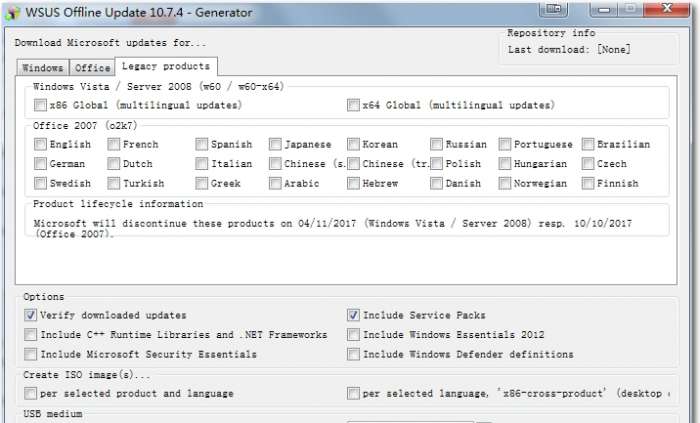Check ISO per selected product and language
The image size is (700, 423).
point(30,394)
